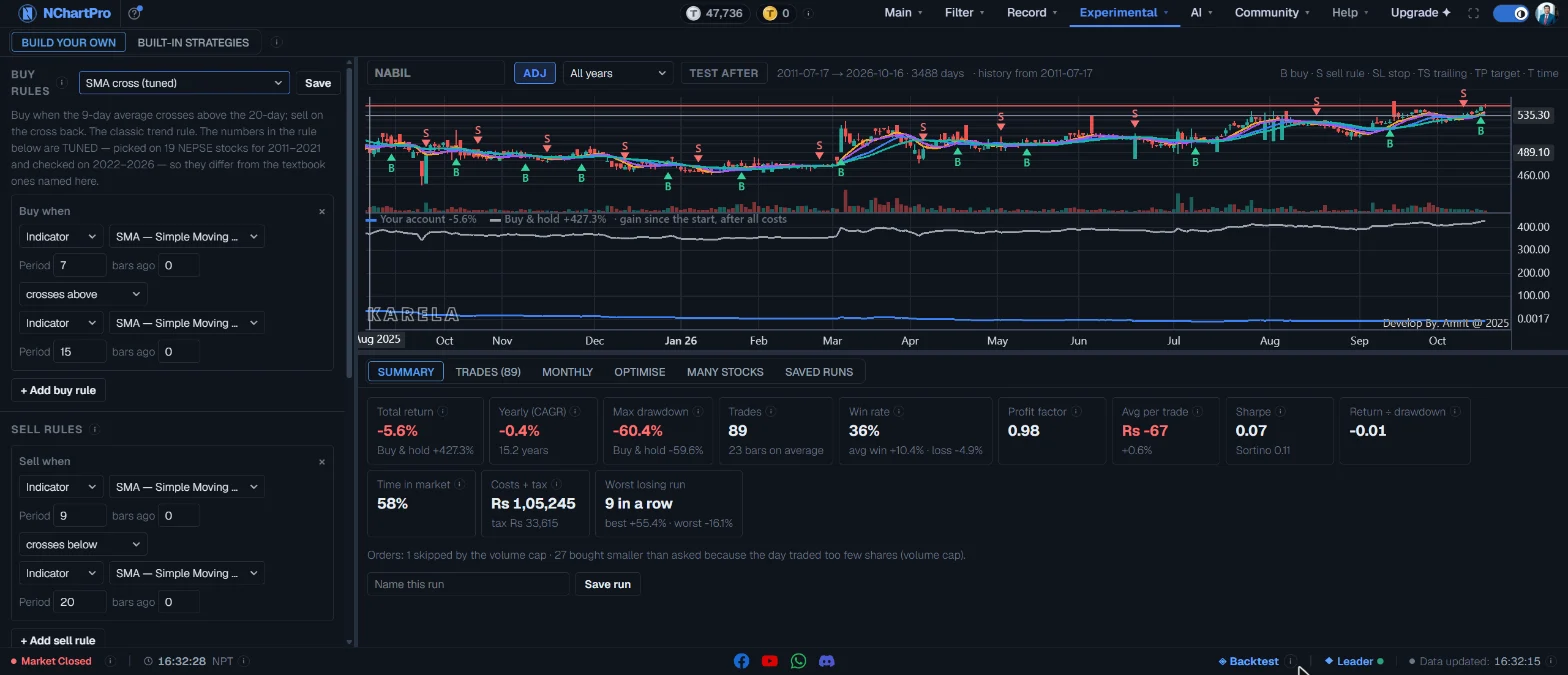1568x675 pixels.
Task: Open the Main menu
Action: click(x=903, y=13)
